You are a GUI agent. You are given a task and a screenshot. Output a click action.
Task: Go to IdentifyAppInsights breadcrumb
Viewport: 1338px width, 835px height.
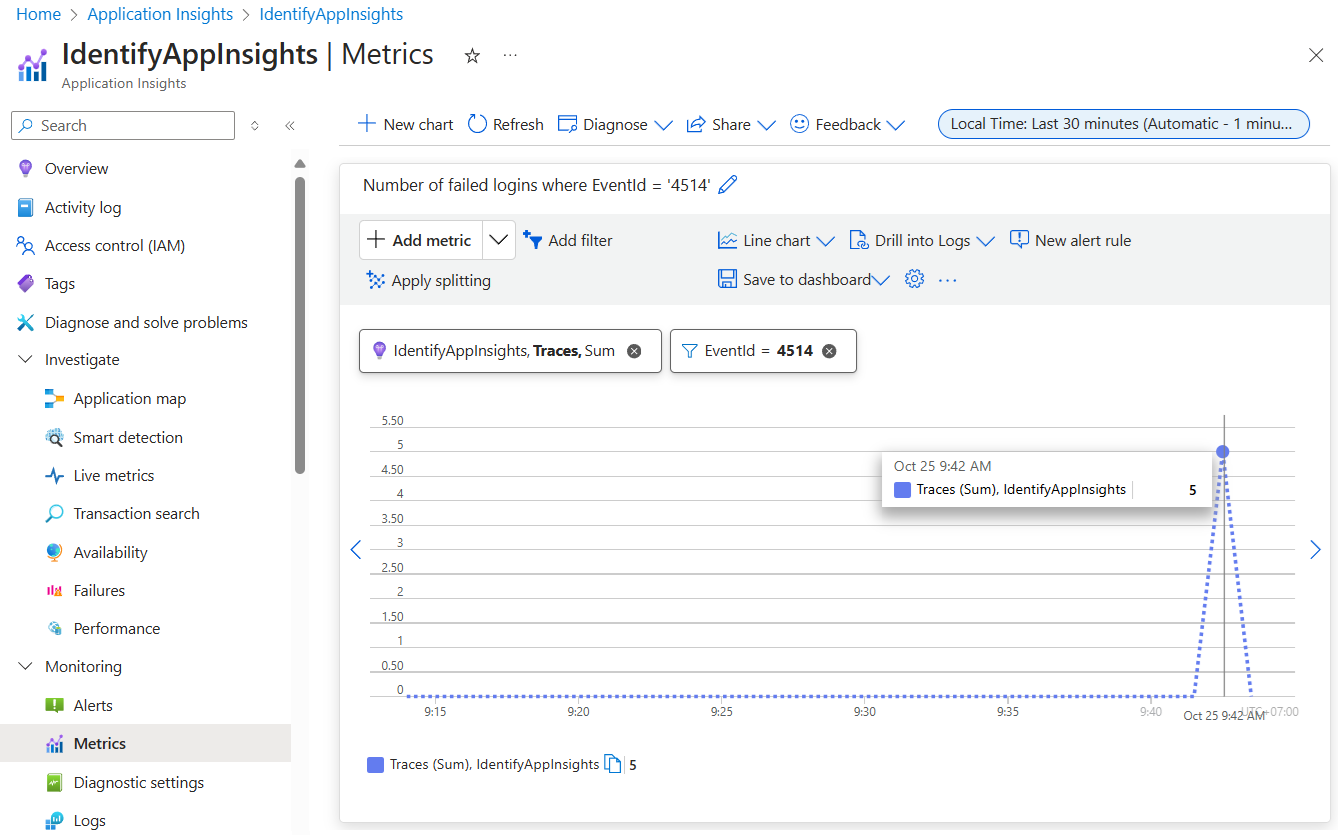click(x=331, y=14)
